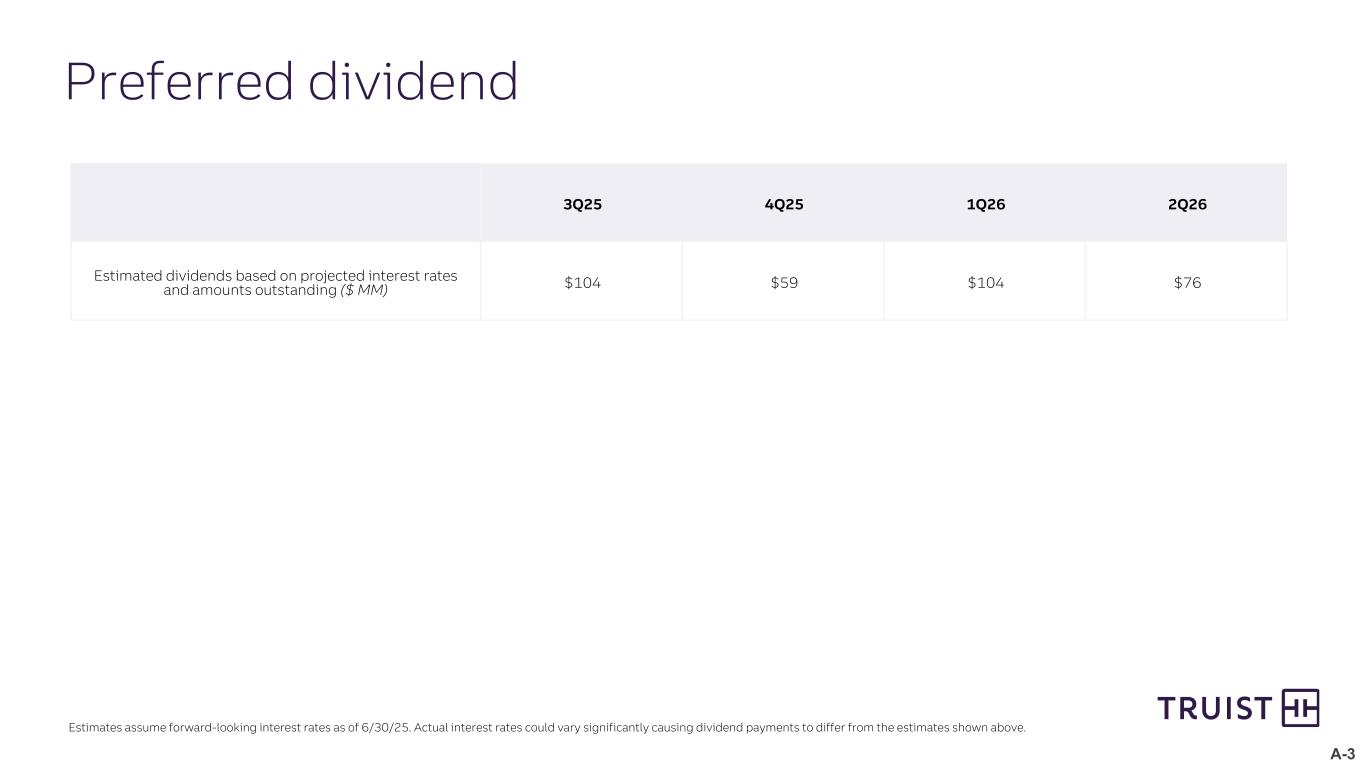Click the $104 value under 3Q25
Image resolution: width=1365 pixels, height=768 pixels.
click(x=582, y=283)
